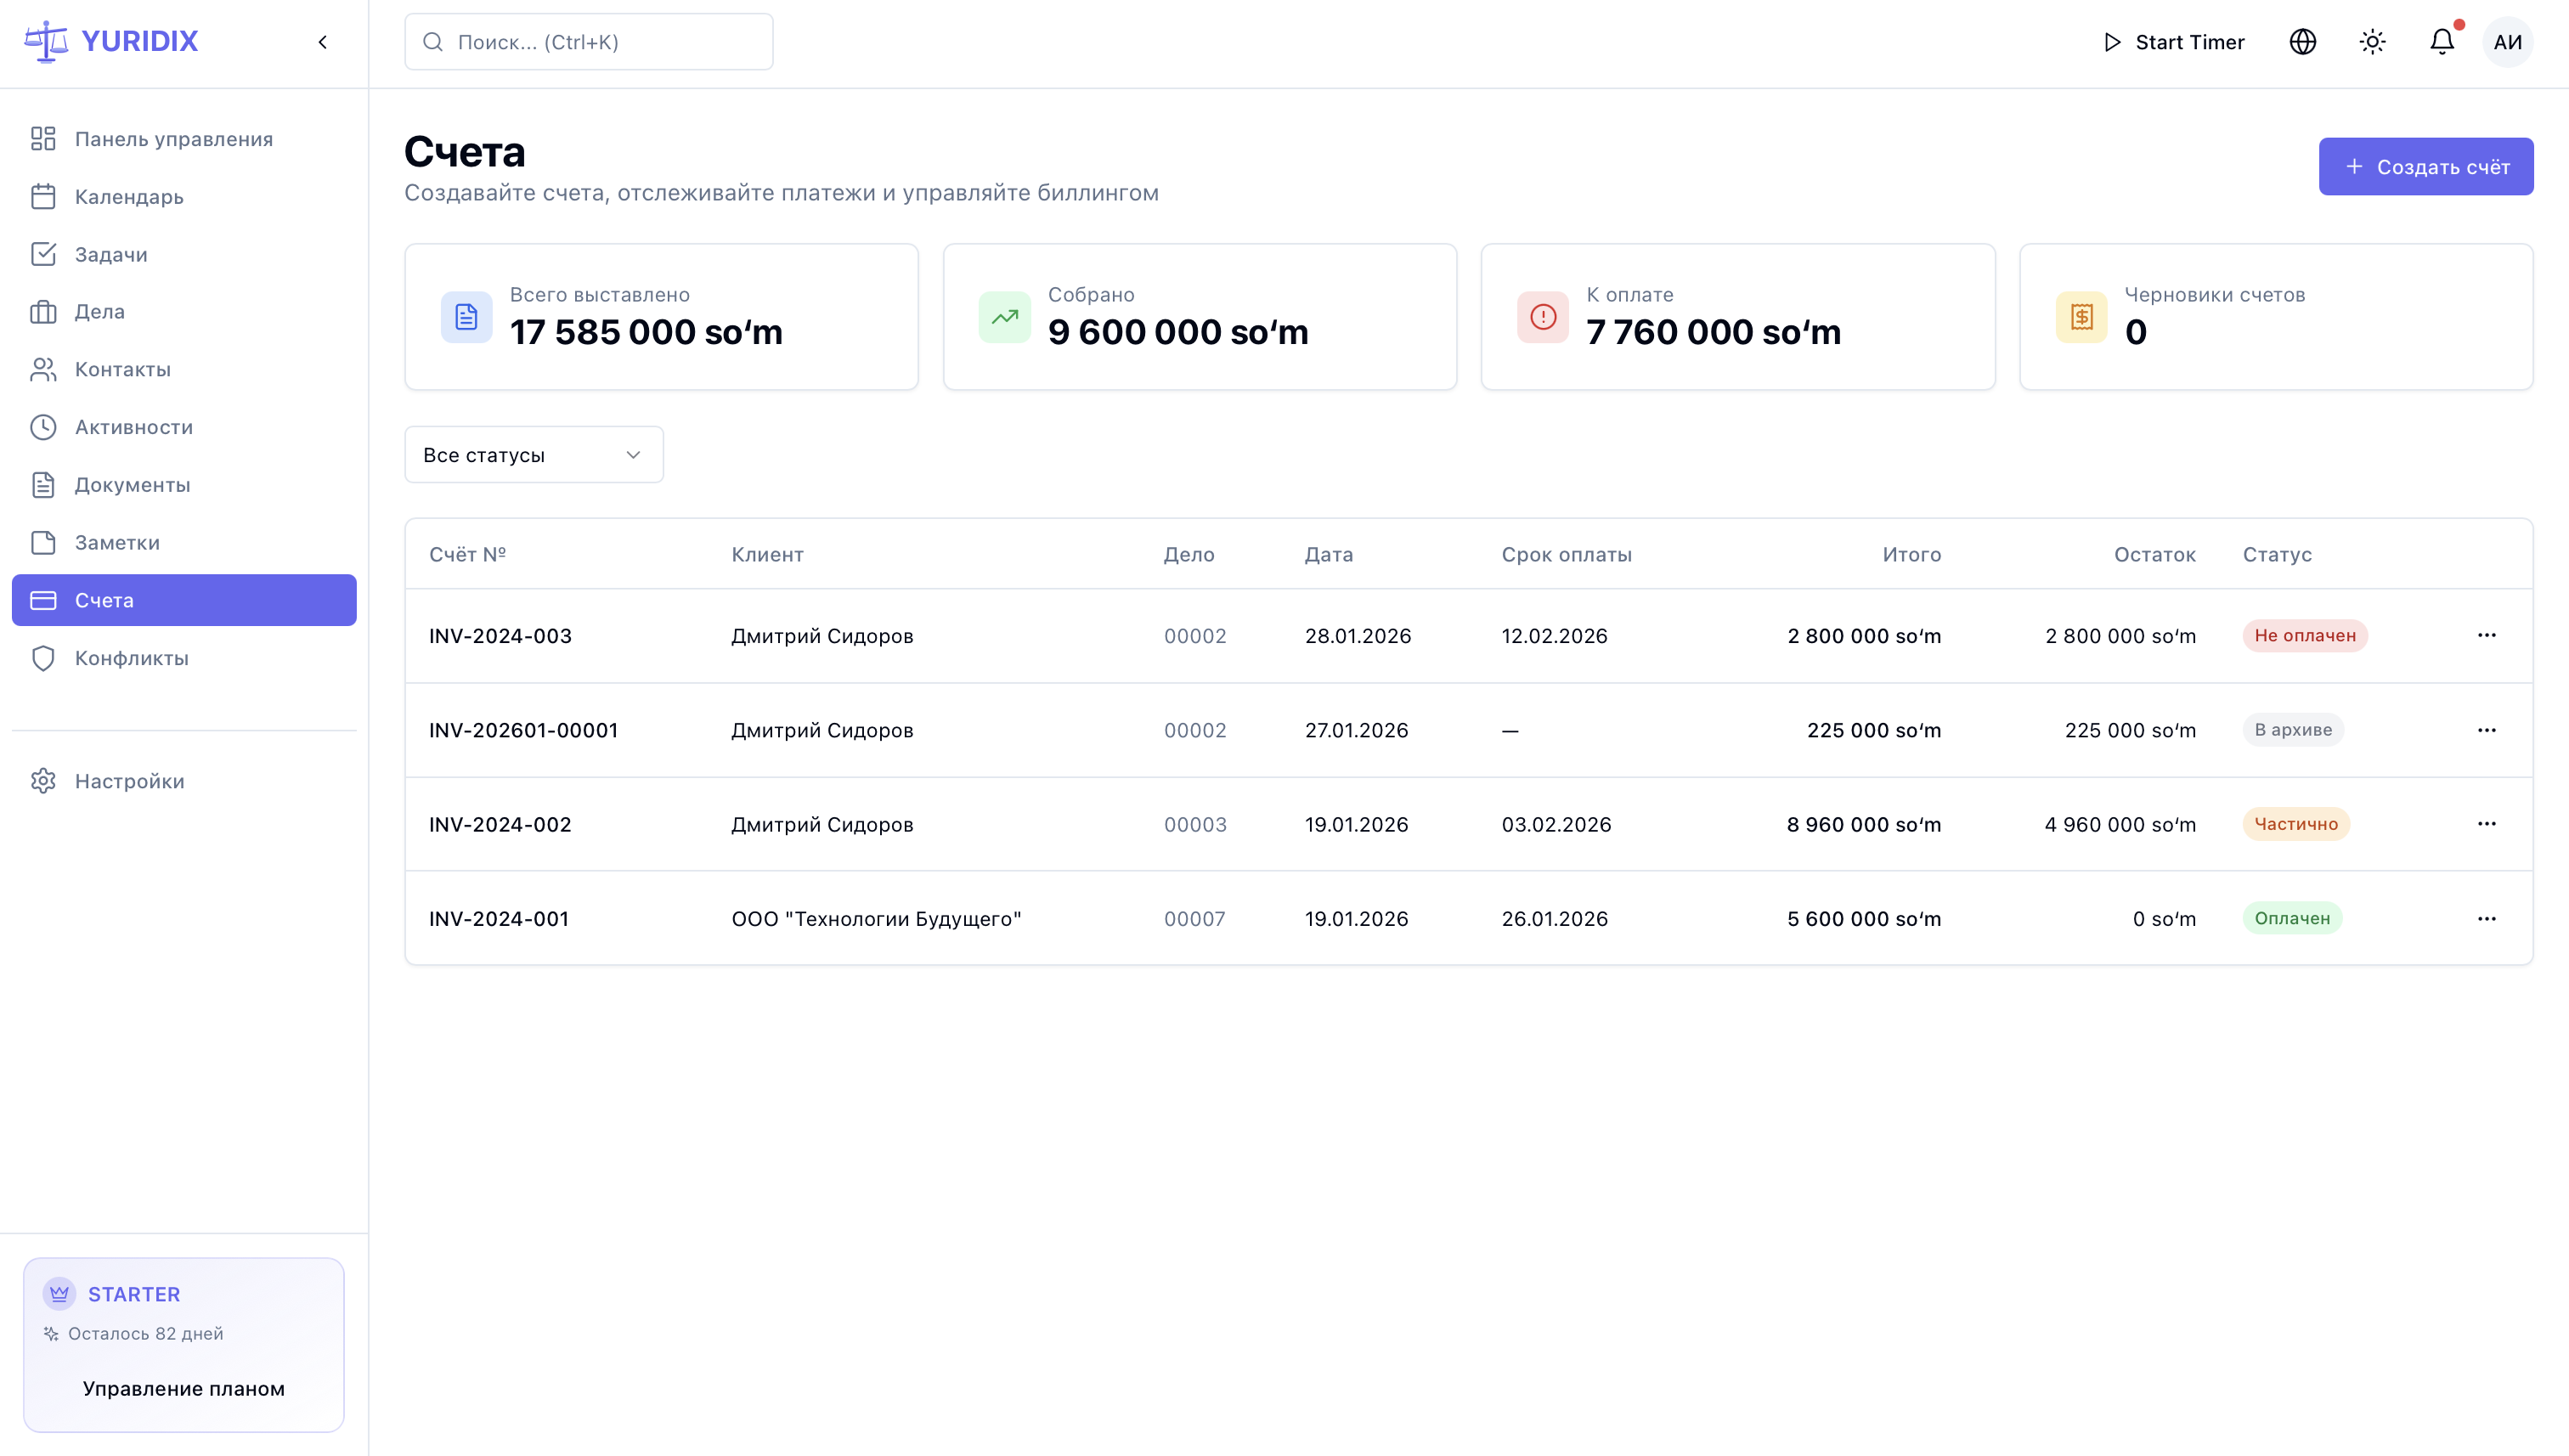
Task: Click the YURIDIX scales logo
Action: tap(46, 41)
